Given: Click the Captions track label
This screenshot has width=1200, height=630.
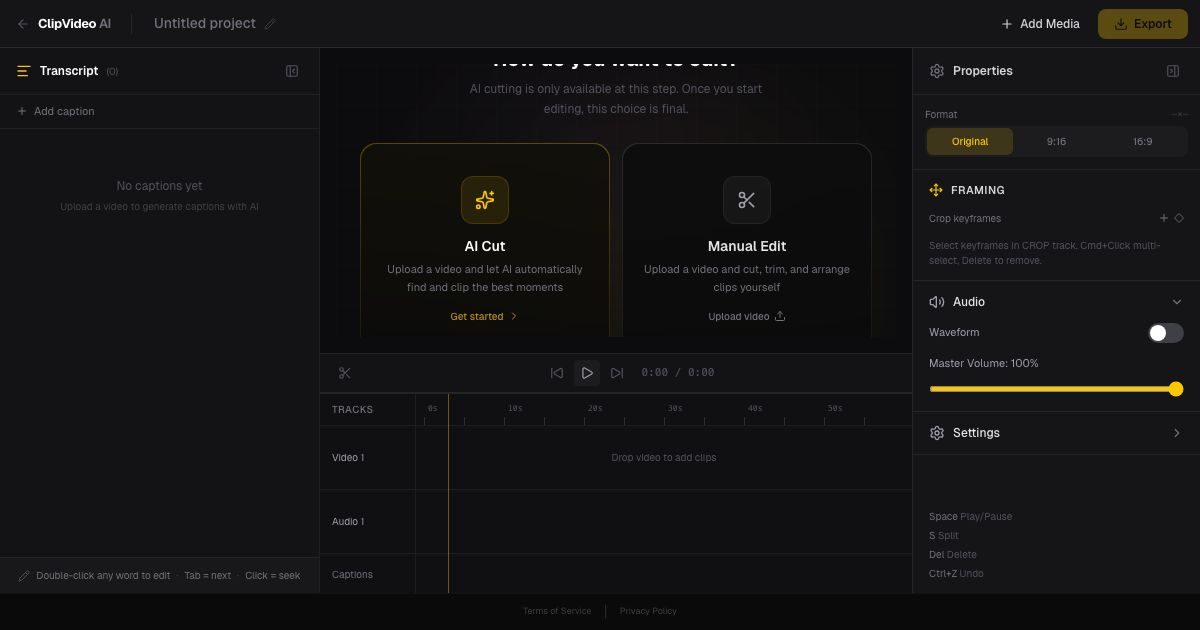Looking at the screenshot, I should pos(352,575).
